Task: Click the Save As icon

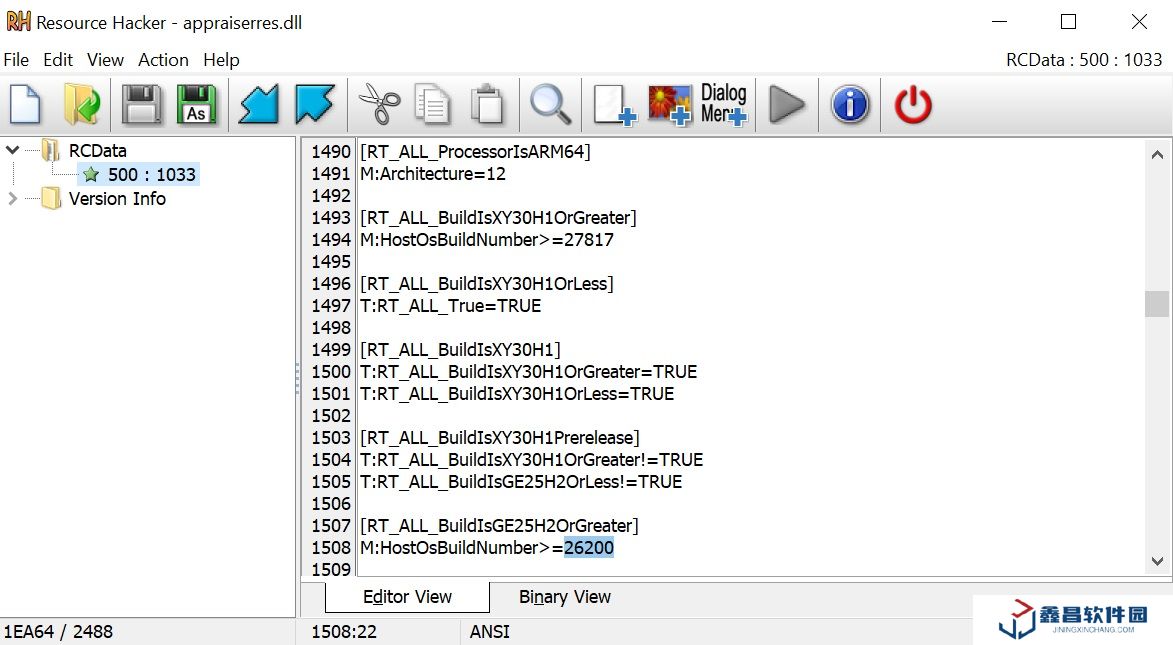Action: click(x=196, y=104)
